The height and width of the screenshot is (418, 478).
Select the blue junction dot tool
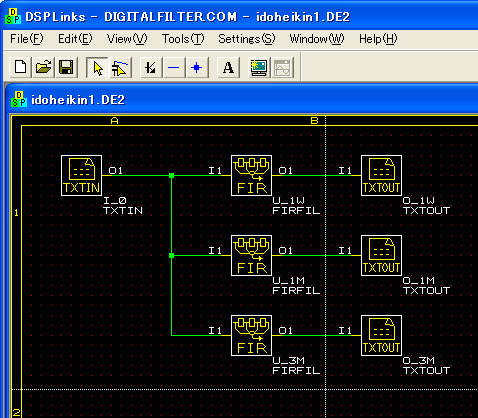[x=197, y=68]
